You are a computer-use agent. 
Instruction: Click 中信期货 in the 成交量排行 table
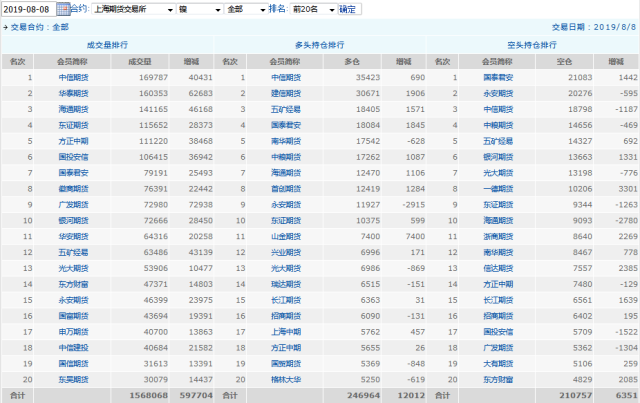(73, 78)
